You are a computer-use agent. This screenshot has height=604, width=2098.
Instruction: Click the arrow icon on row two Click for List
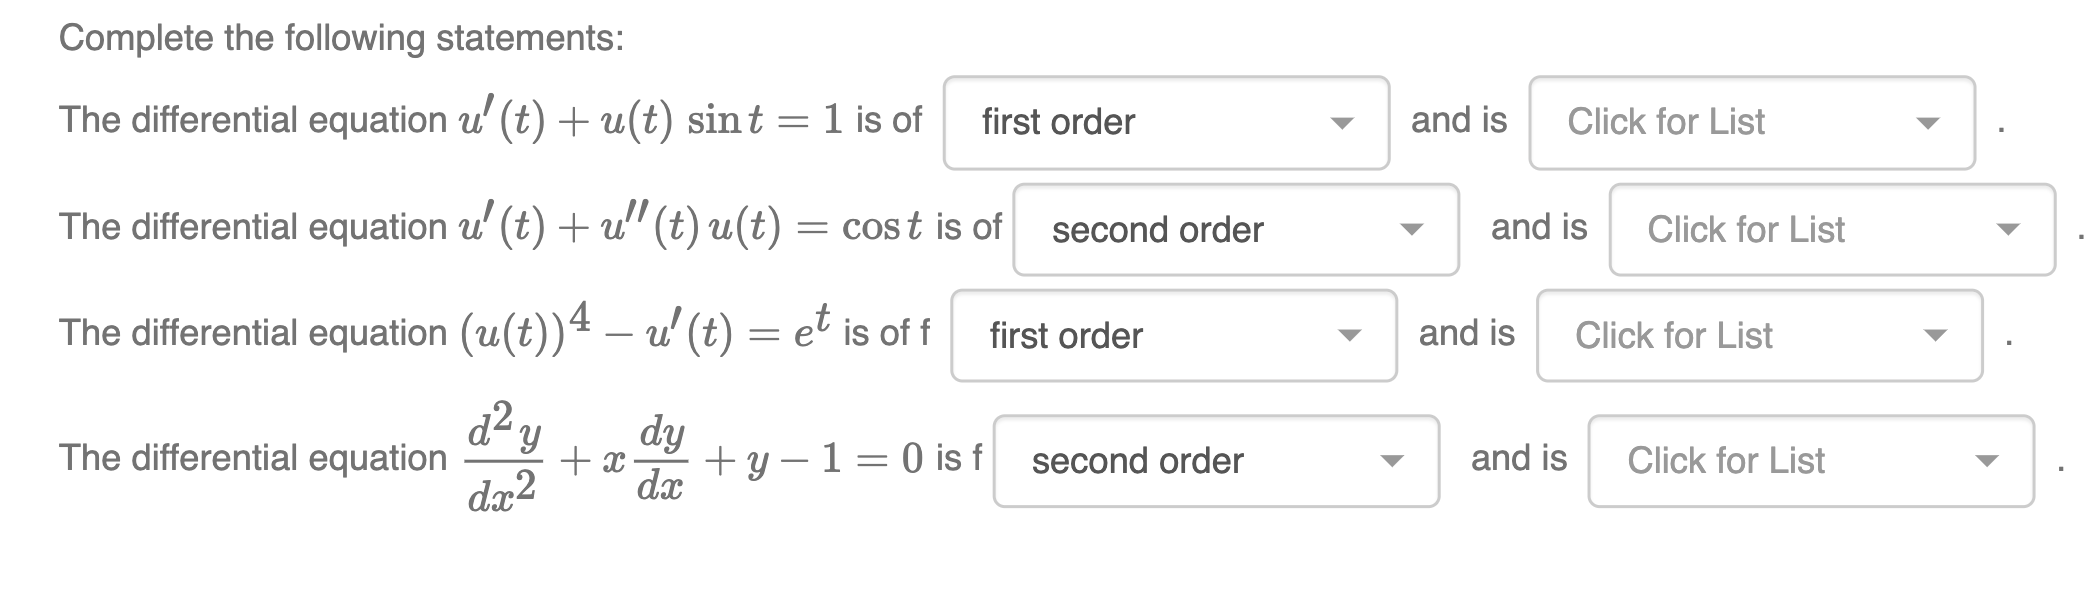(2008, 231)
